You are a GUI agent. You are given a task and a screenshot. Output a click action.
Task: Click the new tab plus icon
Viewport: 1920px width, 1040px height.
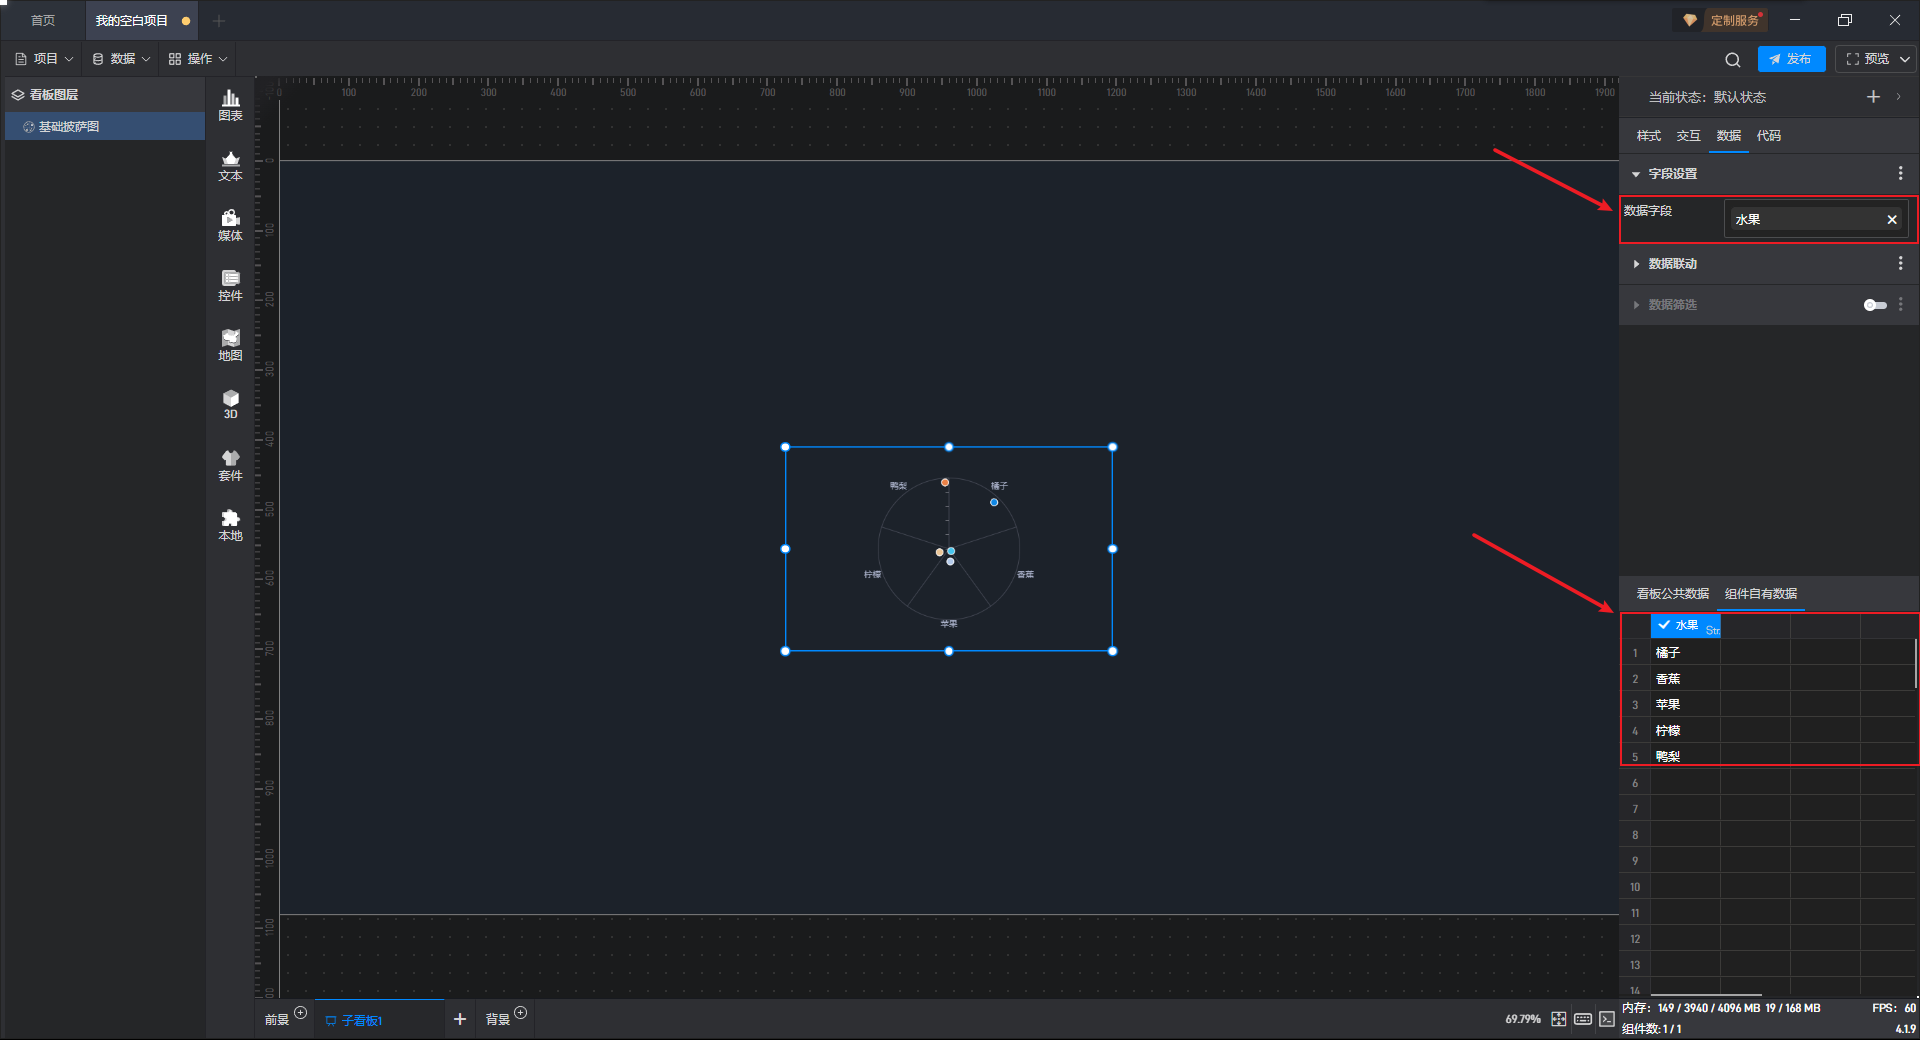pyautogui.click(x=219, y=21)
